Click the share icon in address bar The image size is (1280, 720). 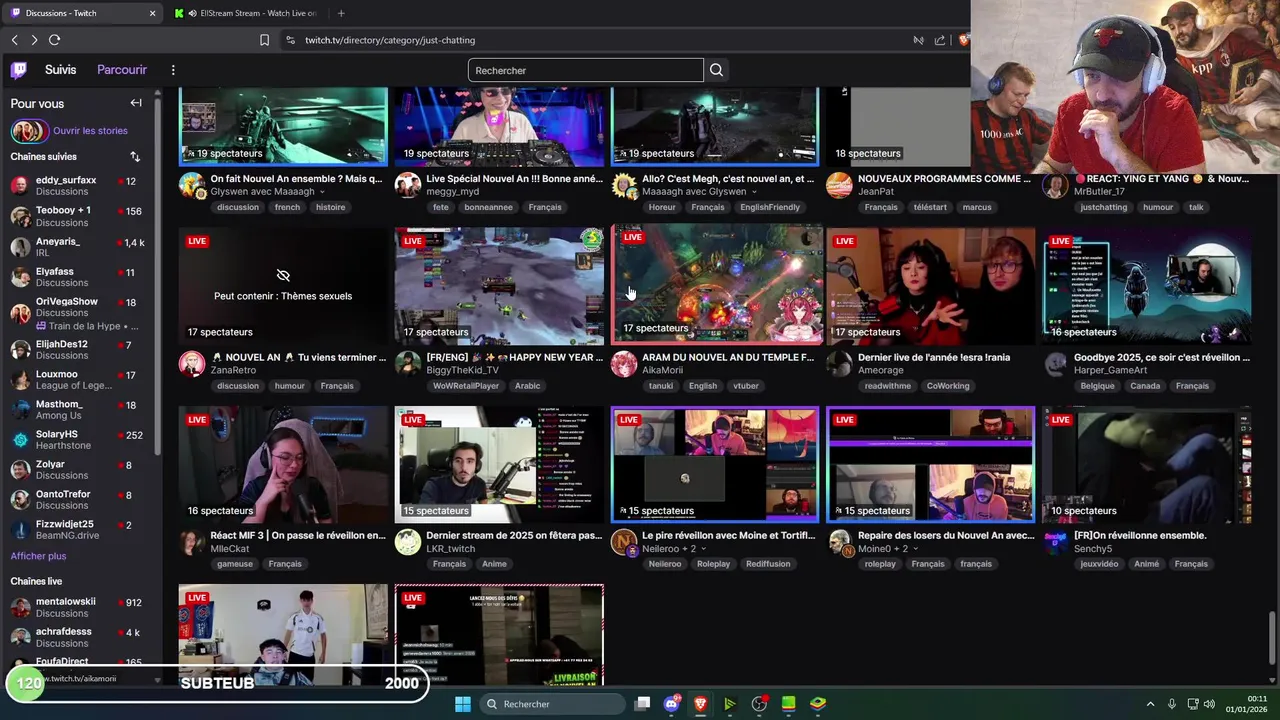coord(940,40)
